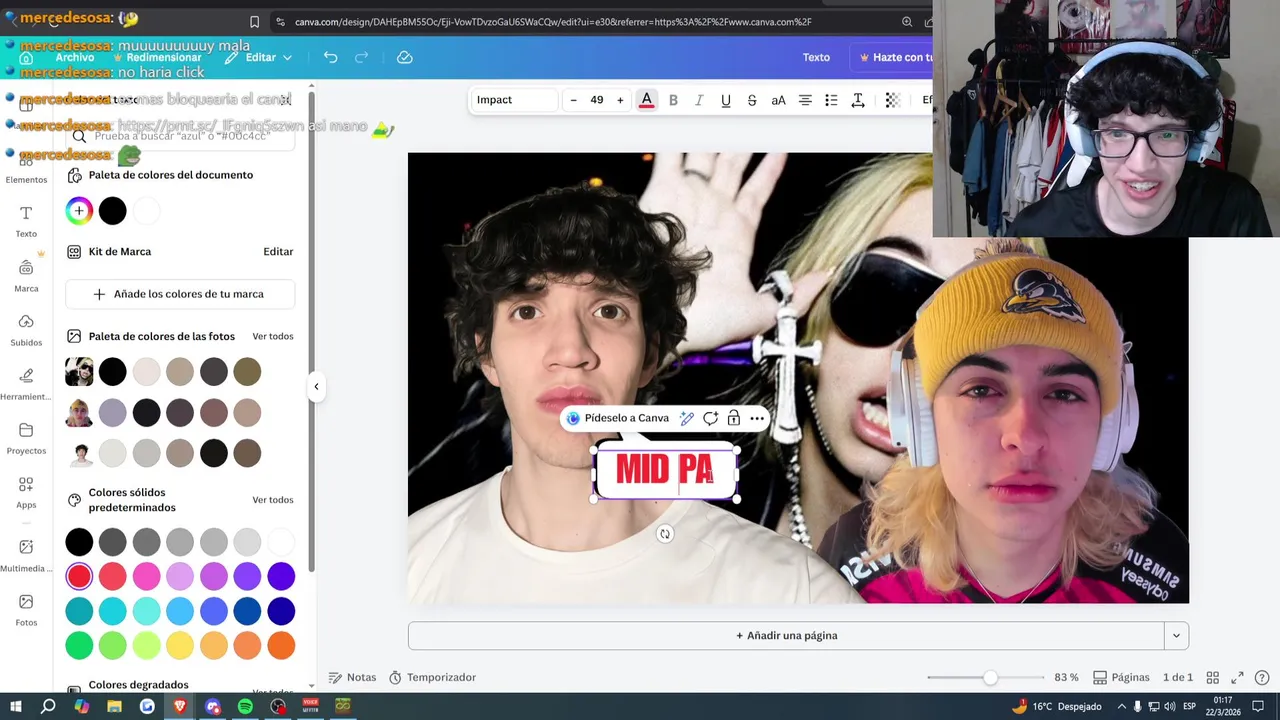The width and height of the screenshot is (1280, 720).
Task: Open the text color picker in toolbar
Action: click(647, 100)
